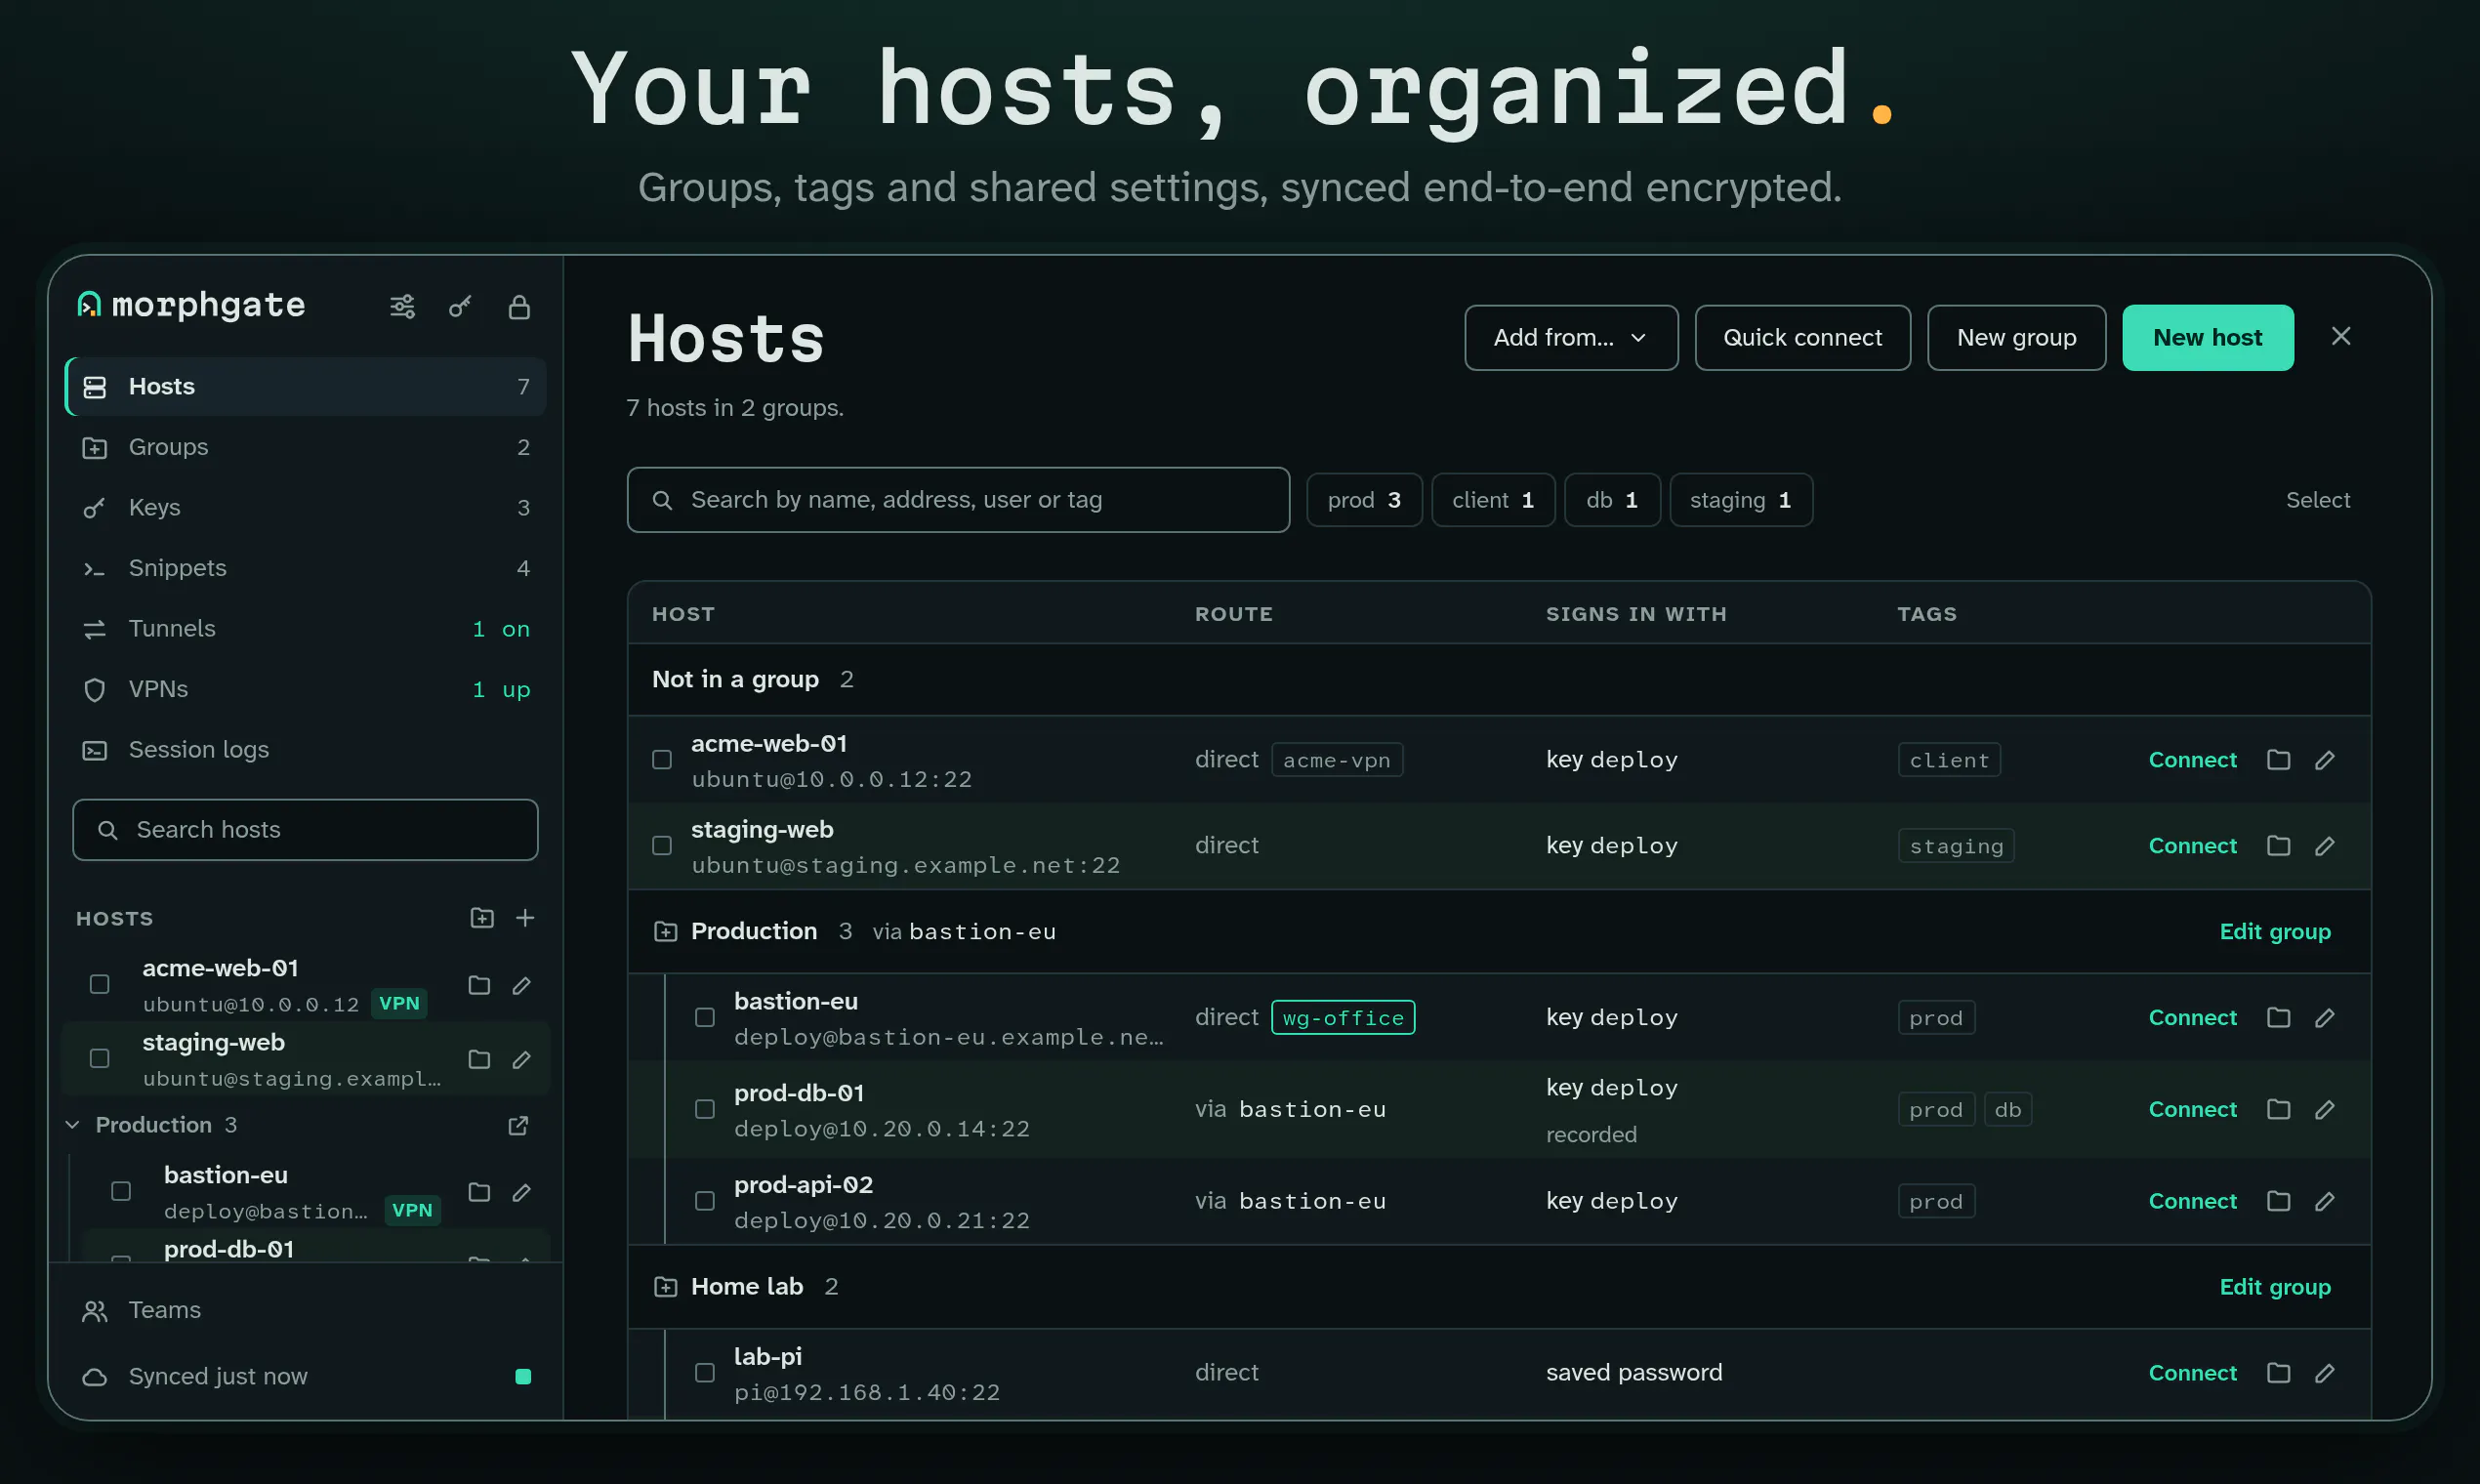Image resolution: width=2480 pixels, height=1484 pixels.
Task: Click the Search hosts field in sidebar
Action: 305,830
